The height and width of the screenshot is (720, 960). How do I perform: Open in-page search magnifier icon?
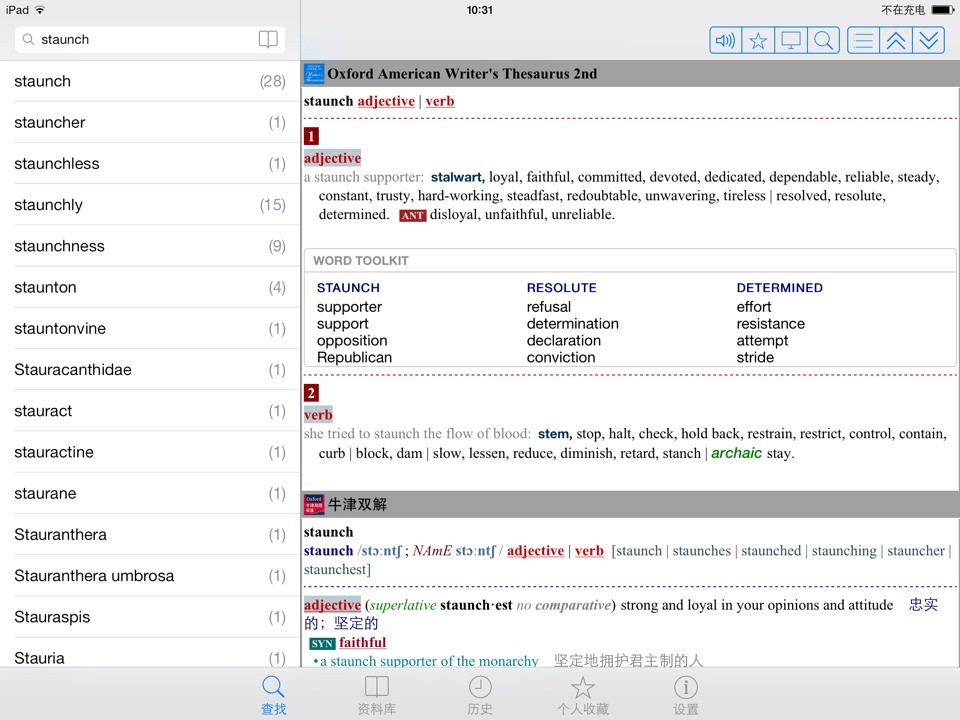pyautogui.click(x=823, y=41)
